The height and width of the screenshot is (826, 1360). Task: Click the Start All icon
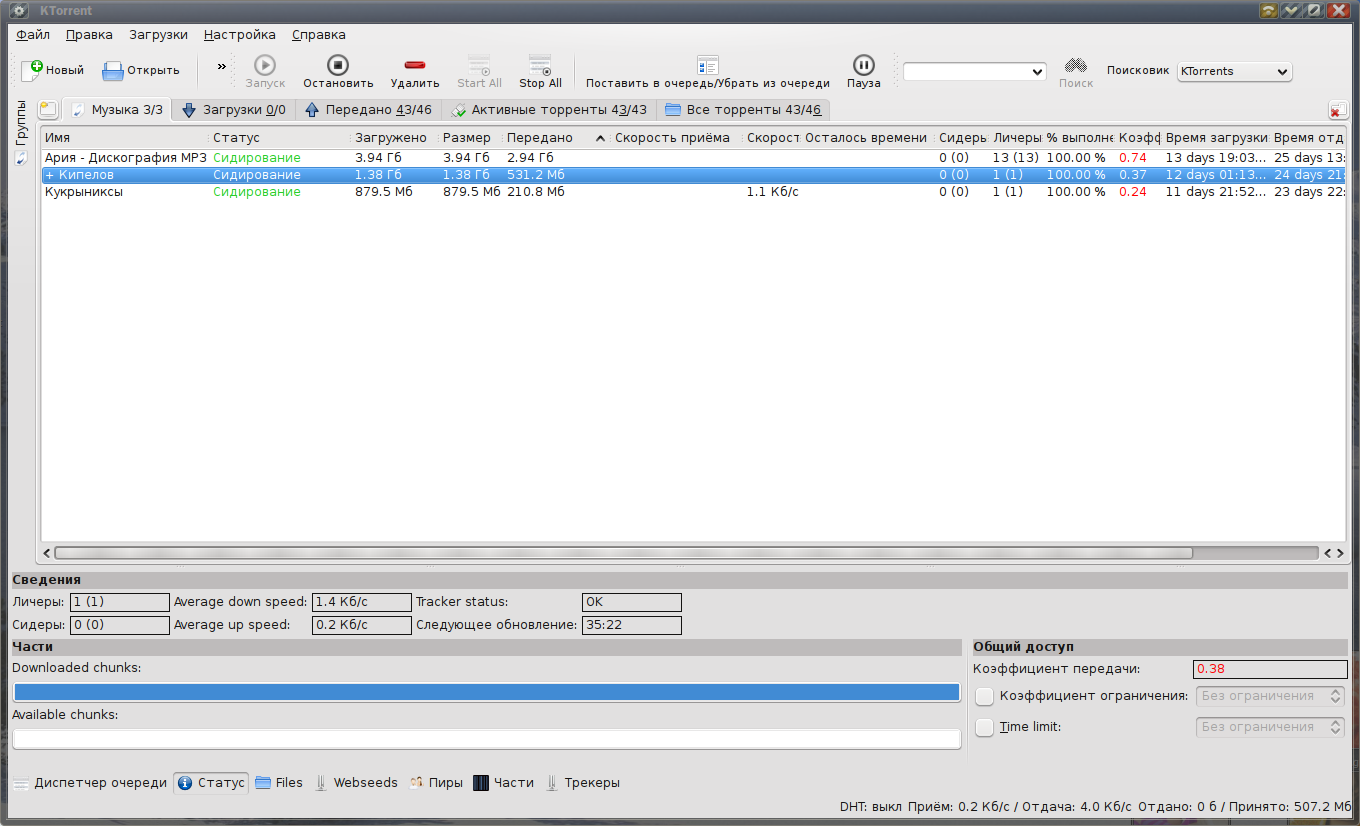coord(479,65)
